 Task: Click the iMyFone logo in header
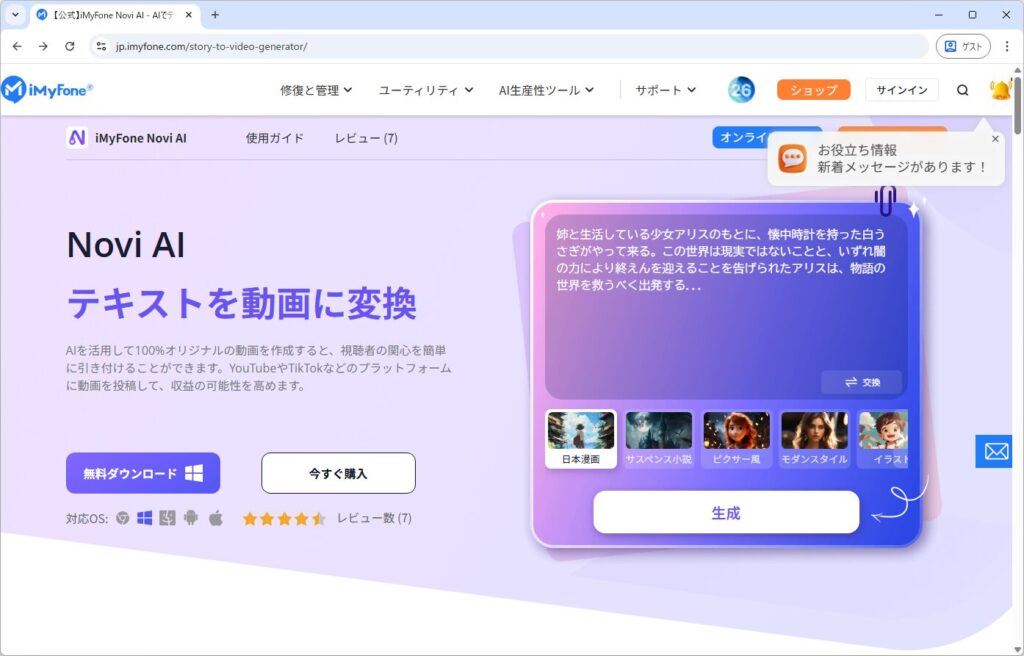[x=47, y=90]
